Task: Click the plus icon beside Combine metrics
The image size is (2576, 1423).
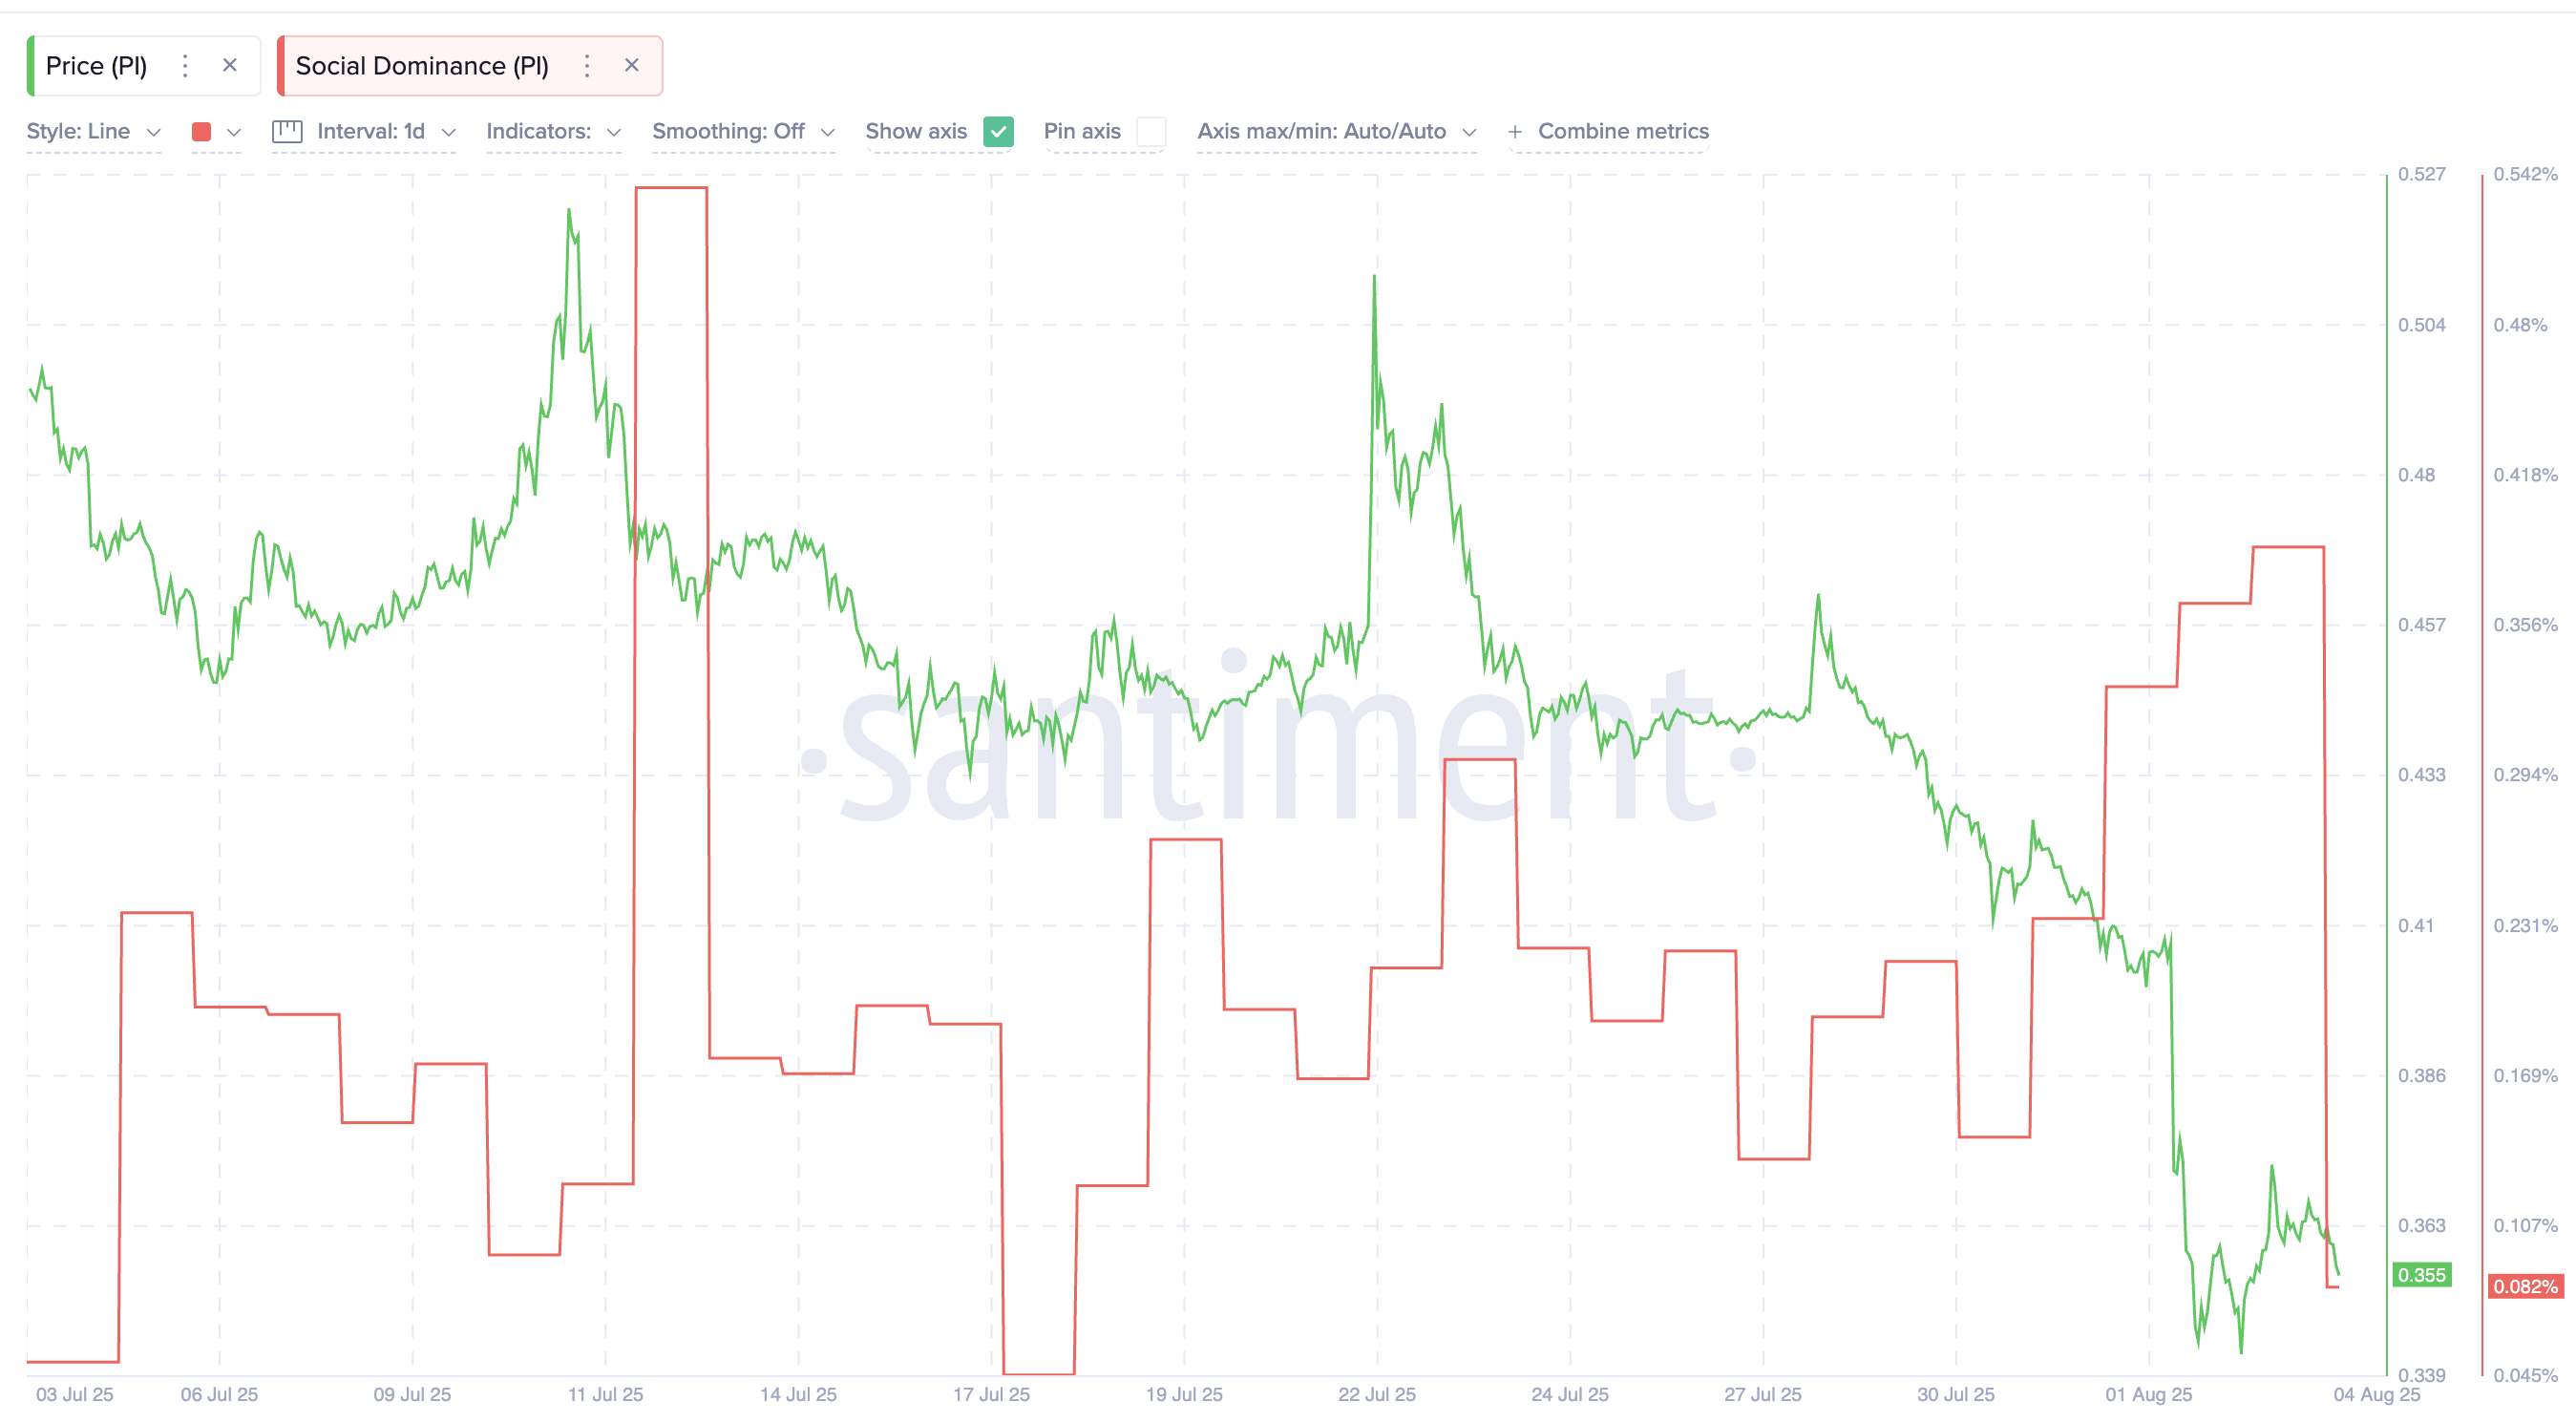Action: click(x=1514, y=131)
